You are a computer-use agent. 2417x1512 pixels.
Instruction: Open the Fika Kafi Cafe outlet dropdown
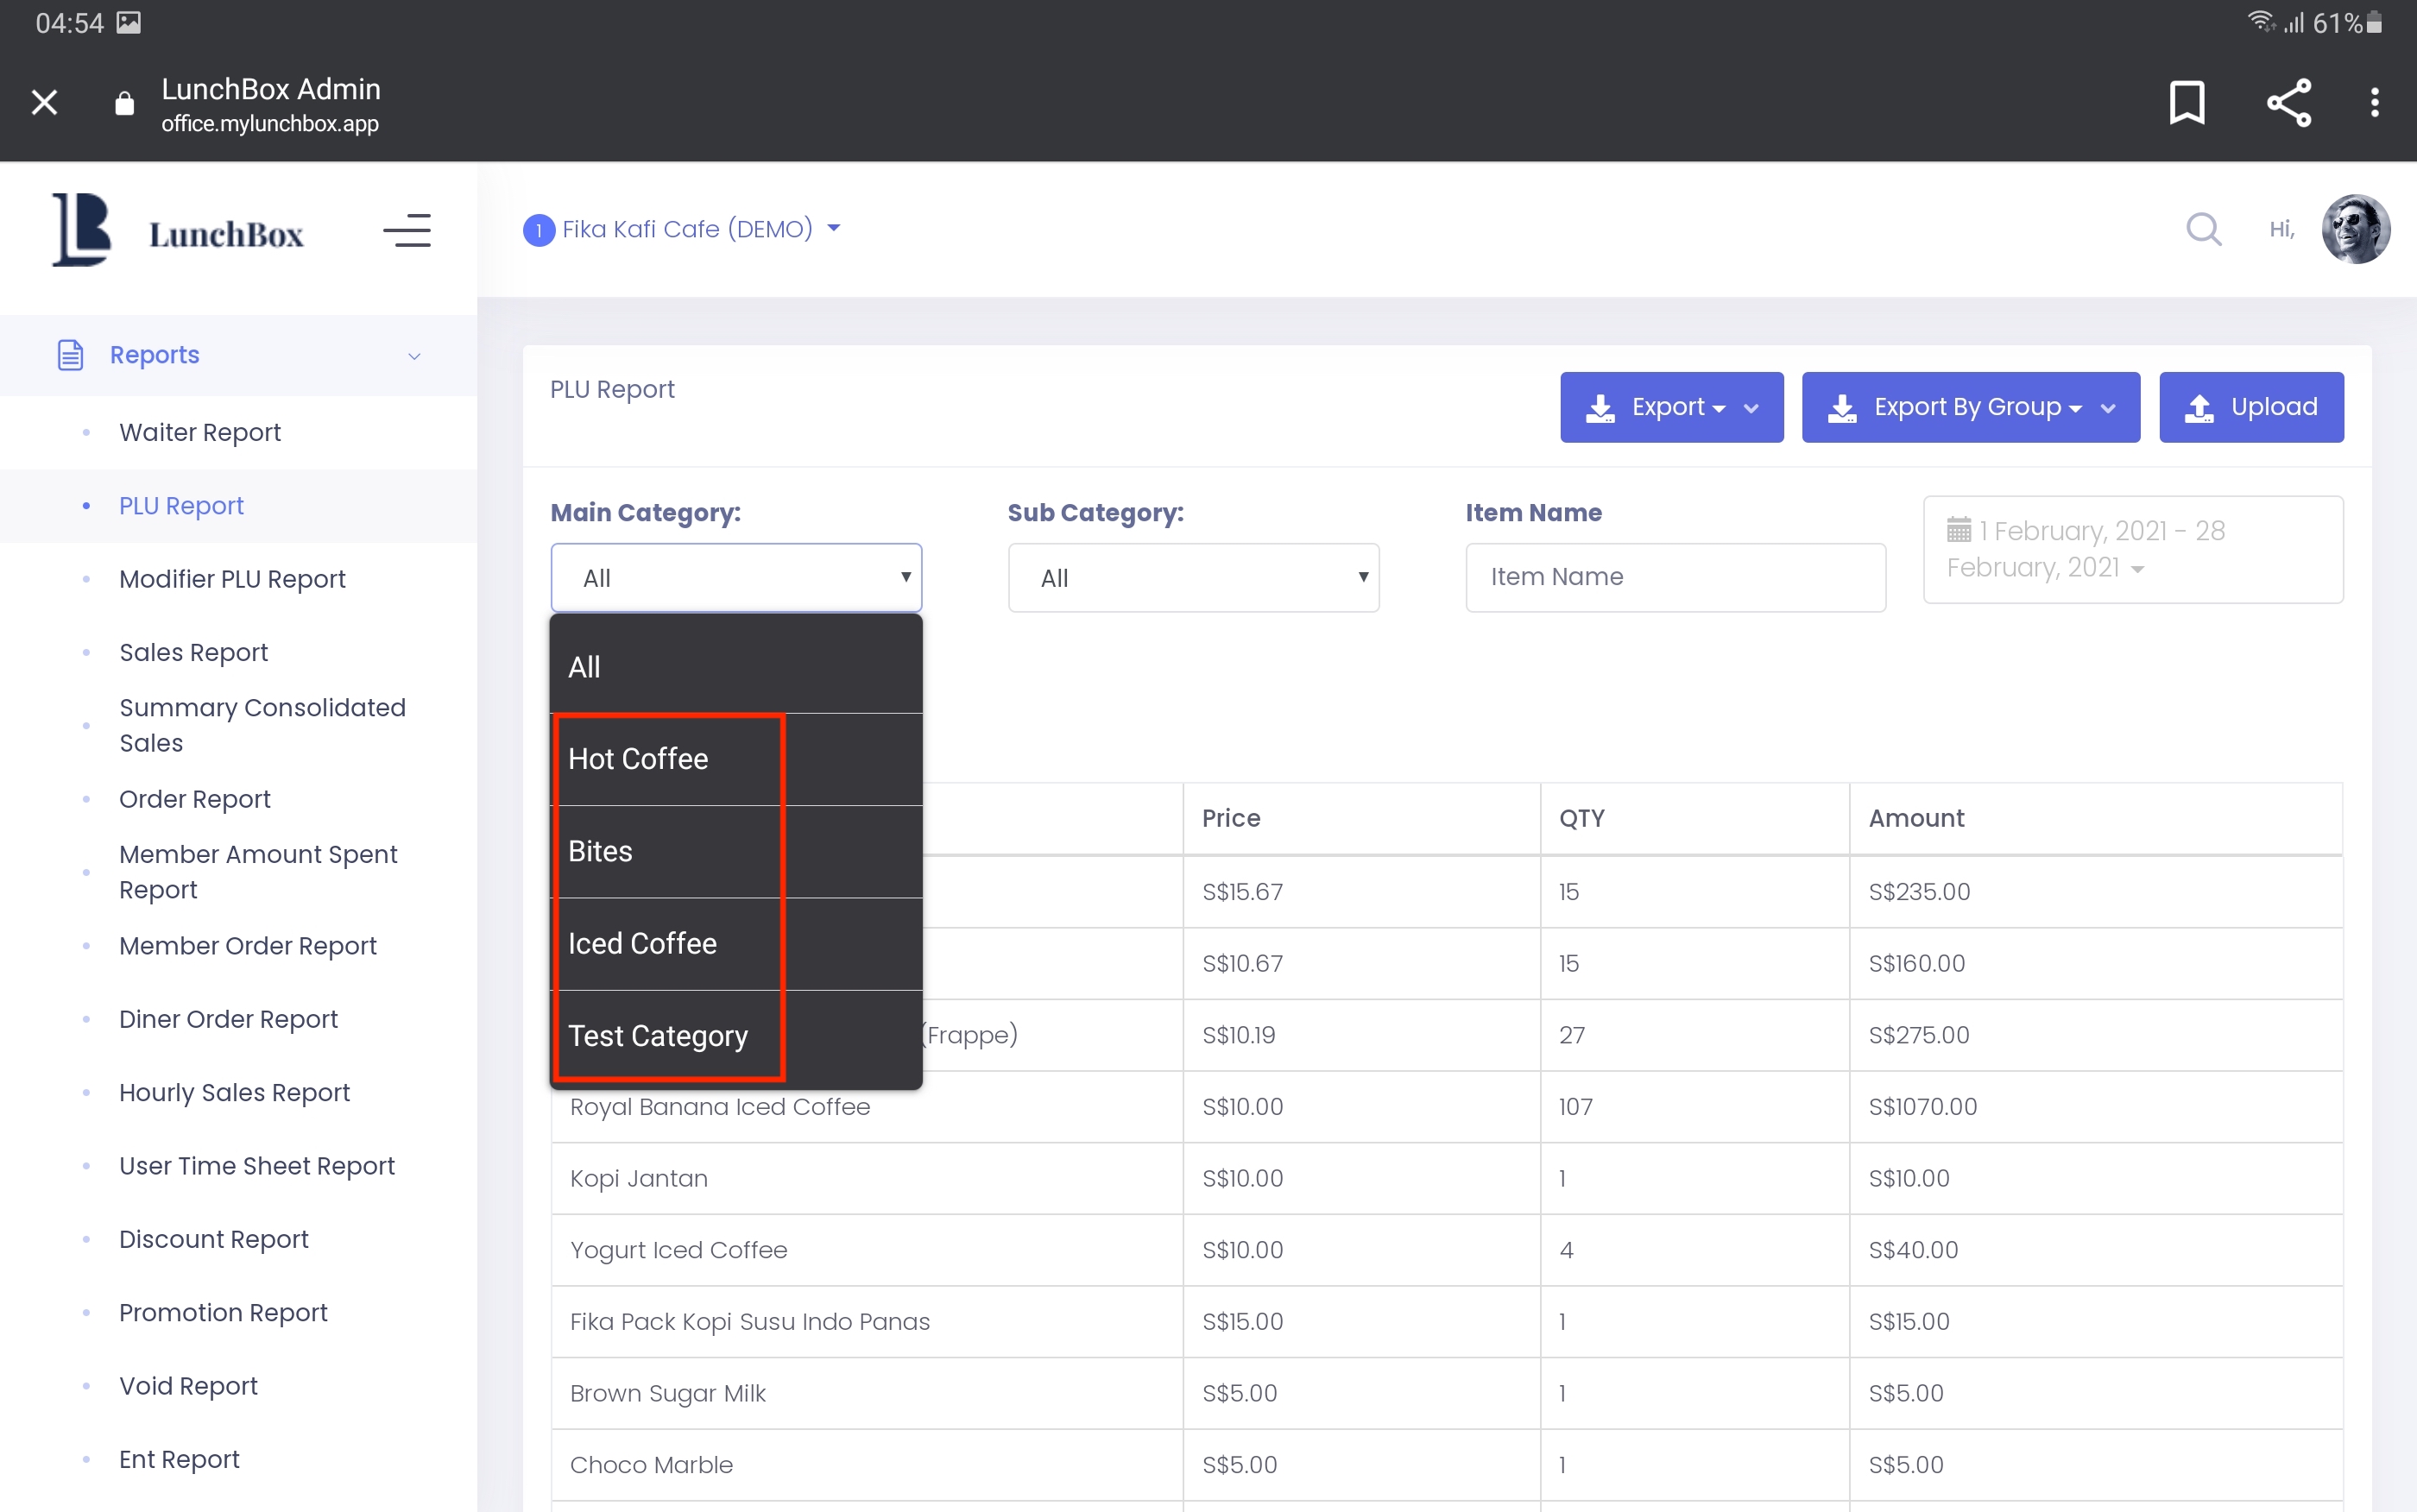(685, 229)
